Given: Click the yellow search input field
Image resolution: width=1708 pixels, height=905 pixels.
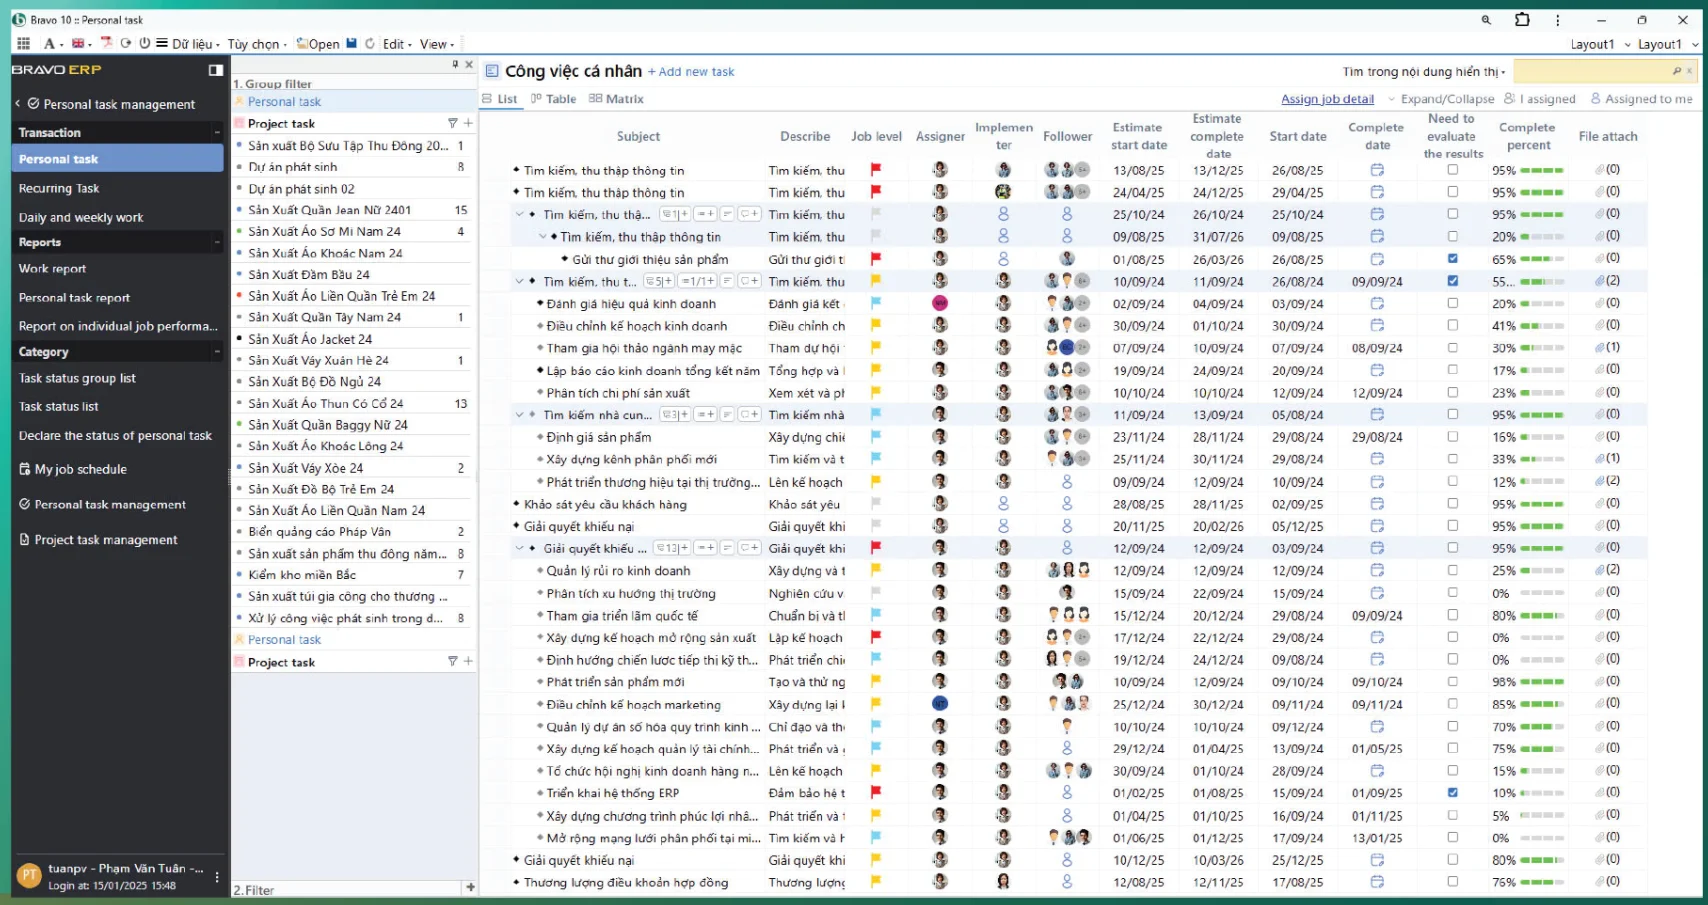Looking at the screenshot, I should click(1590, 71).
